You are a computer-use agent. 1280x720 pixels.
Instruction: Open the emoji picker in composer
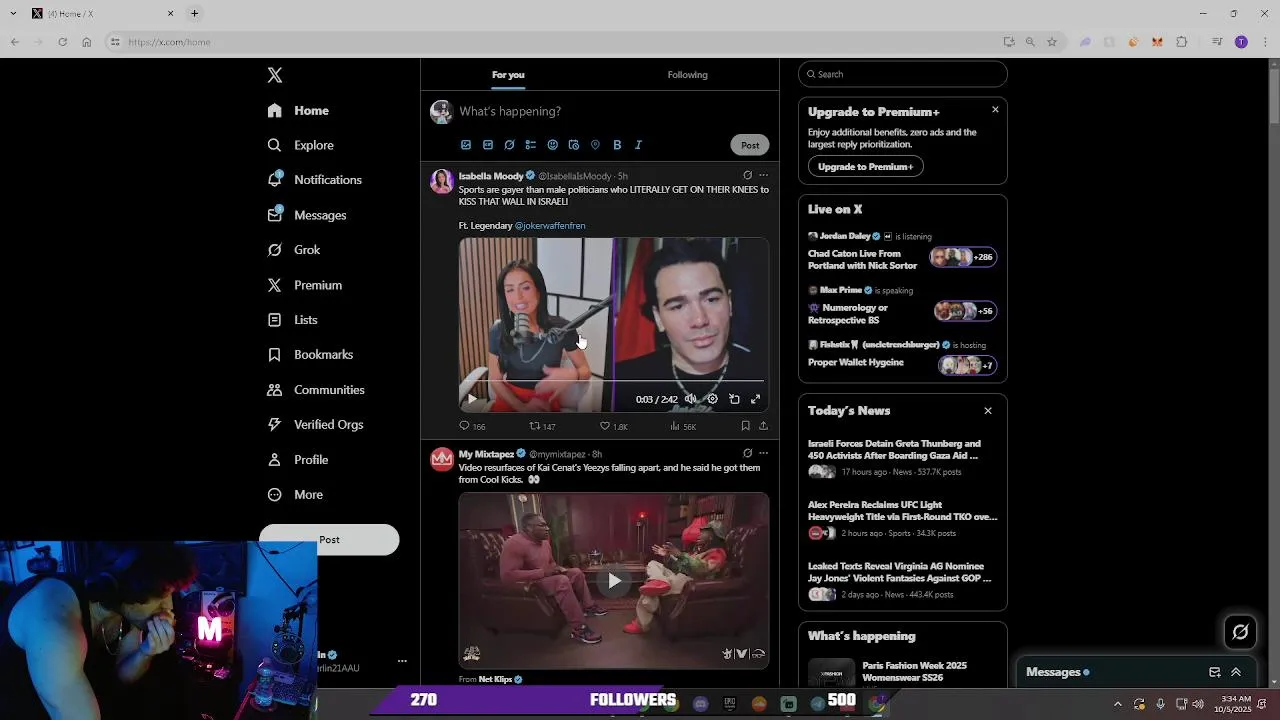click(x=552, y=145)
